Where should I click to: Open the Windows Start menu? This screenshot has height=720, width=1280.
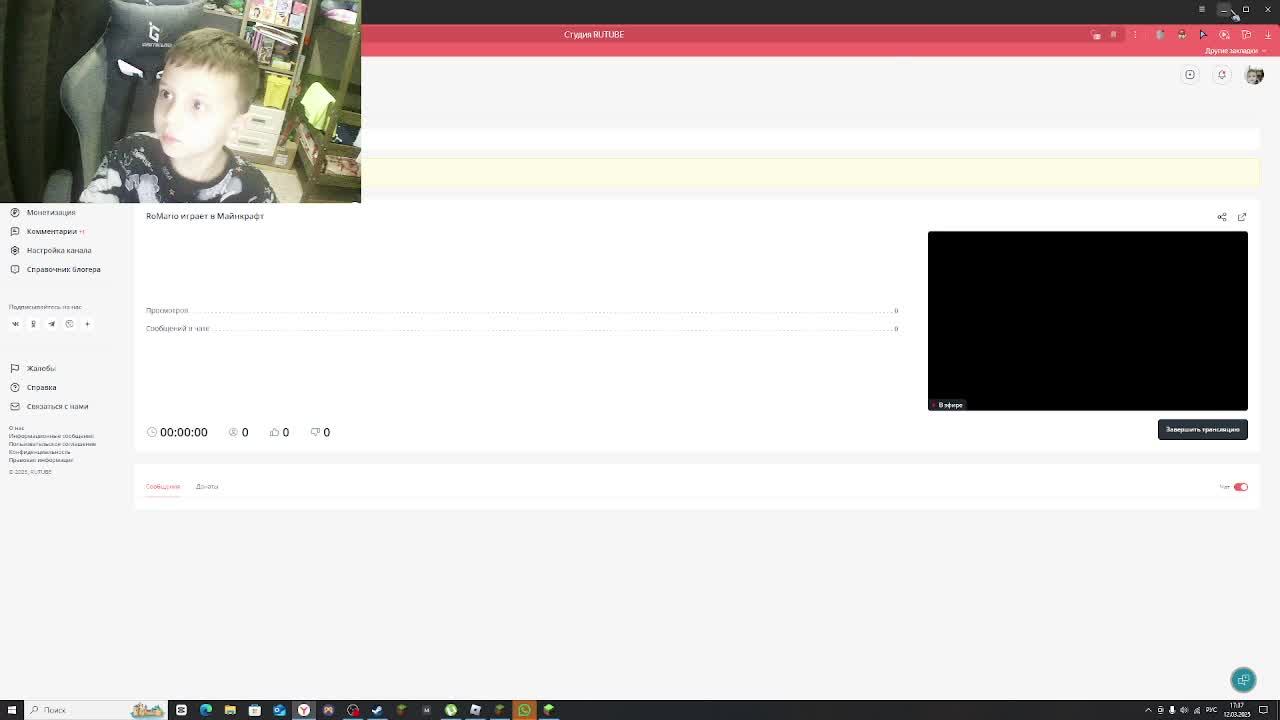(x=12, y=710)
